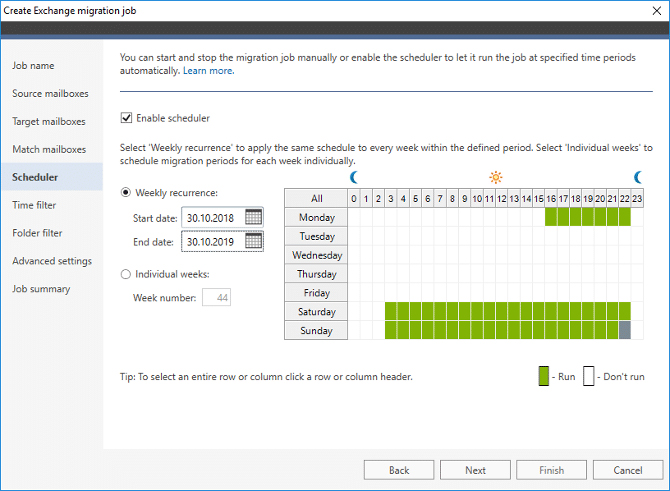Go to the Source mailboxes step
The width and height of the screenshot is (670, 491).
50,94
